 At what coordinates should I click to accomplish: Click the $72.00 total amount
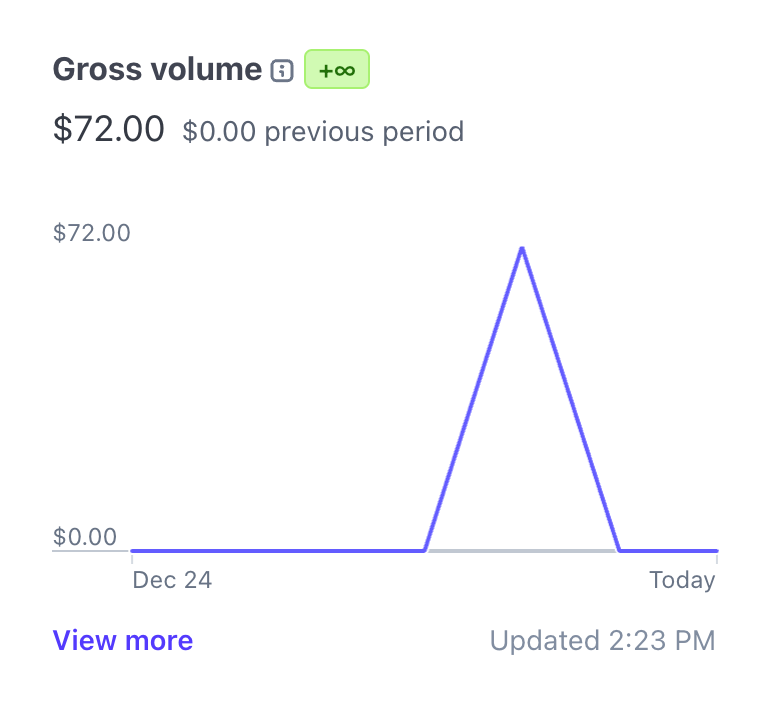click(x=108, y=129)
